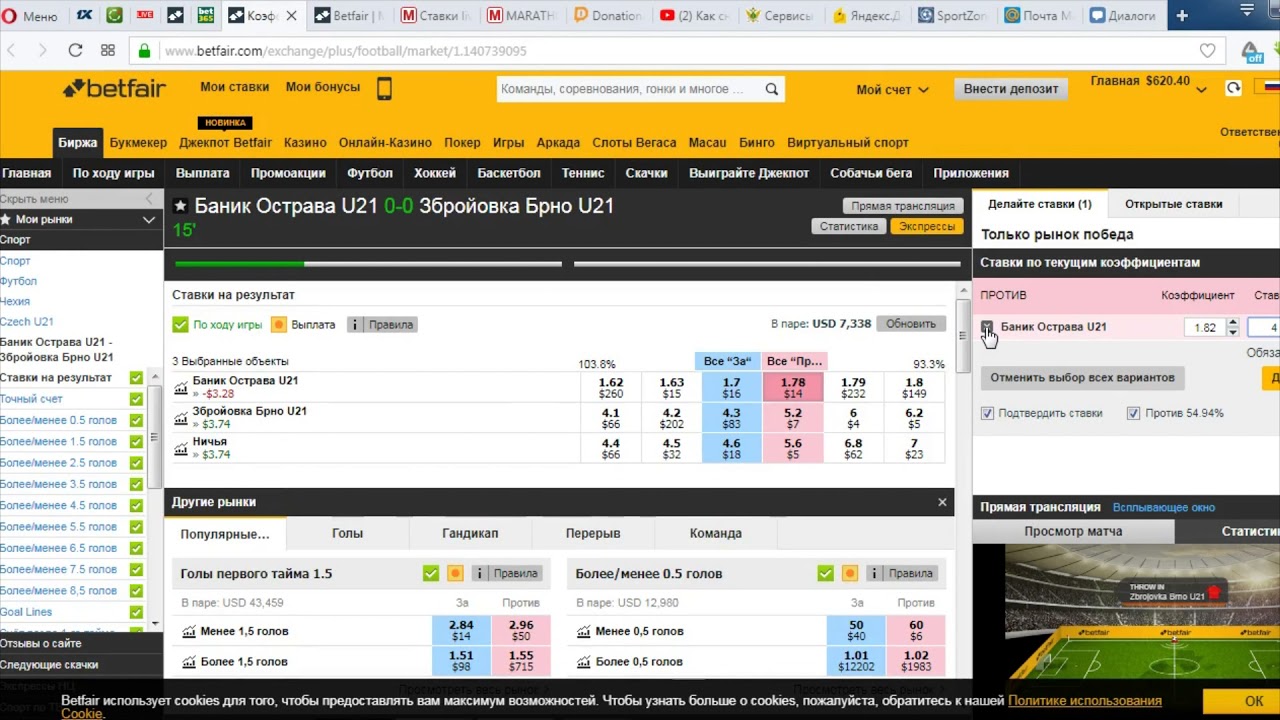Select lay odds 1.78 for Баник Острава
This screenshot has width=1280, height=720.
pyautogui.click(x=793, y=388)
